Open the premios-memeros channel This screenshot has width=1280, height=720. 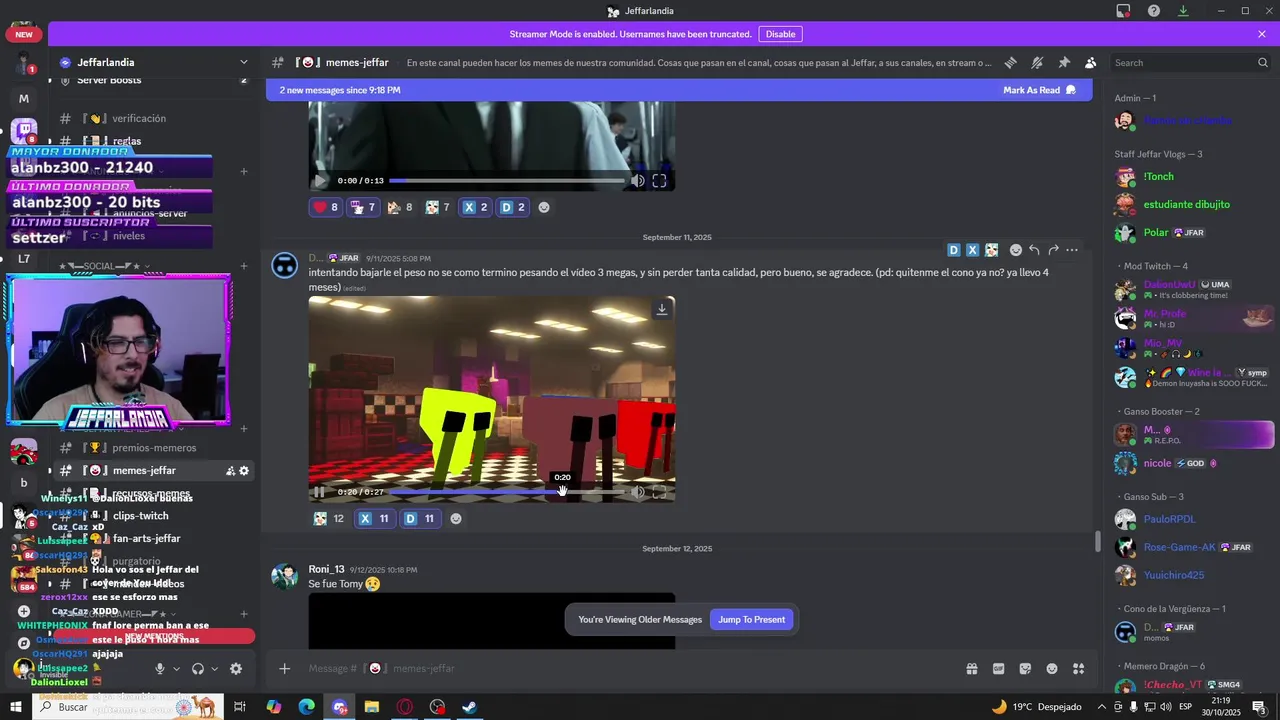click(155, 448)
